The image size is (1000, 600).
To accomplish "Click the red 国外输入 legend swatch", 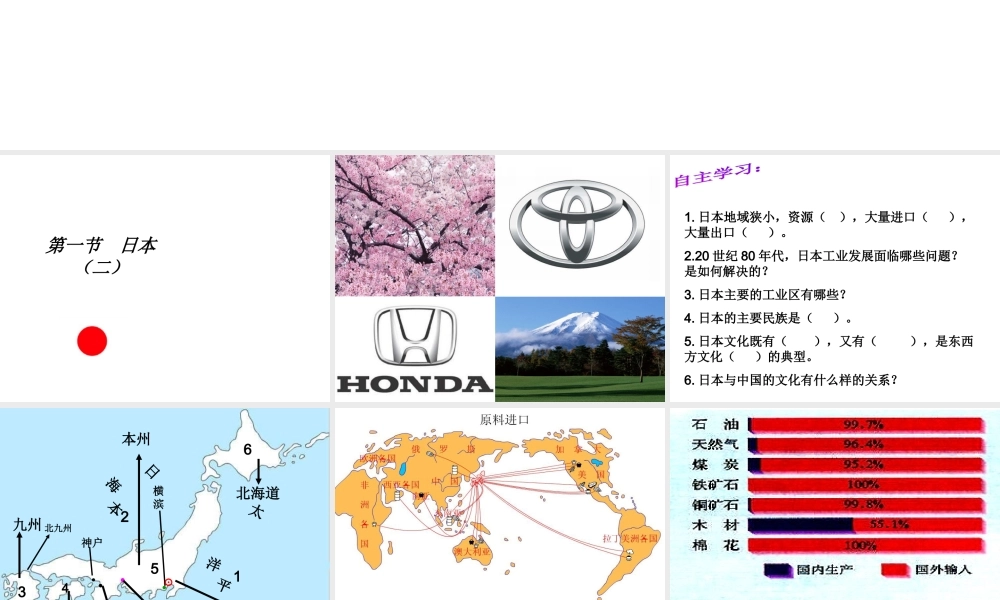I will click(896, 570).
